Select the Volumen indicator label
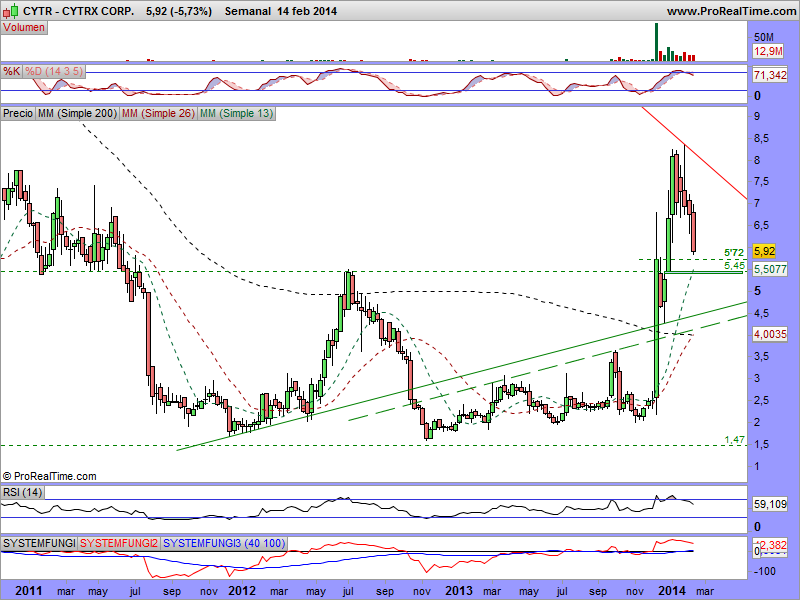The image size is (800, 600). click(x=24, y=28)
